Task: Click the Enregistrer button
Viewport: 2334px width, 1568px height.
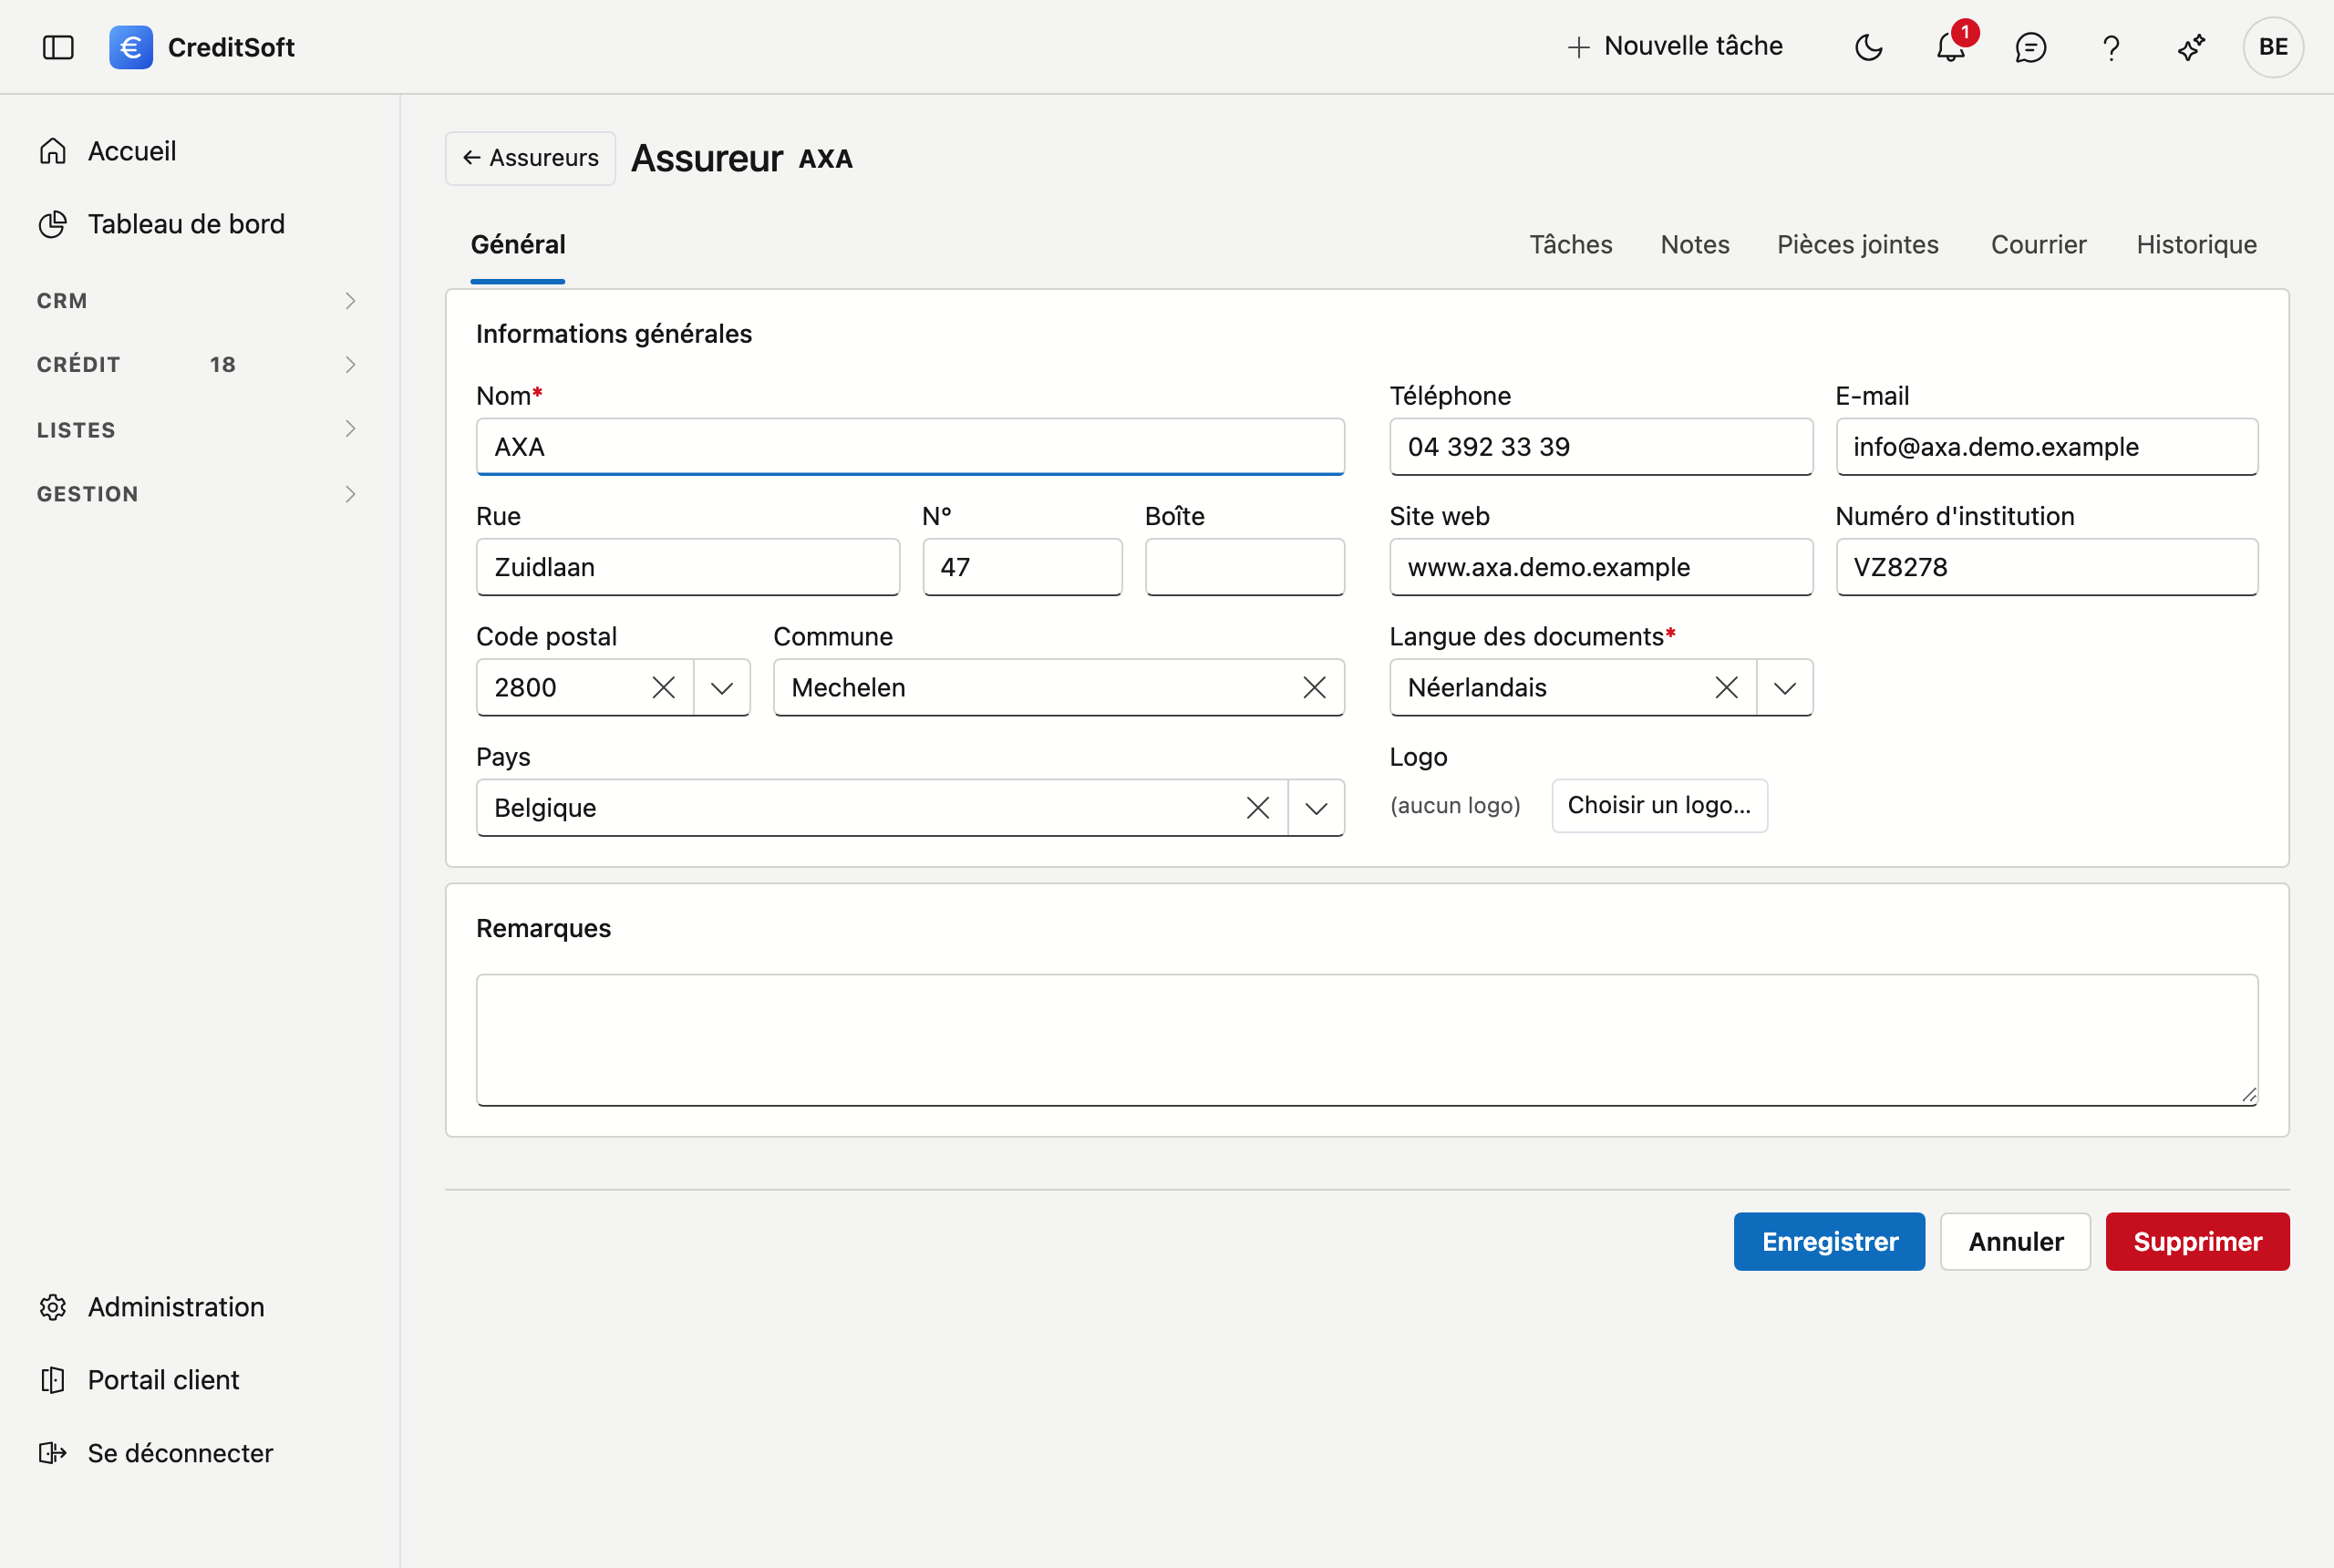Action: tap(1829, 1242)
